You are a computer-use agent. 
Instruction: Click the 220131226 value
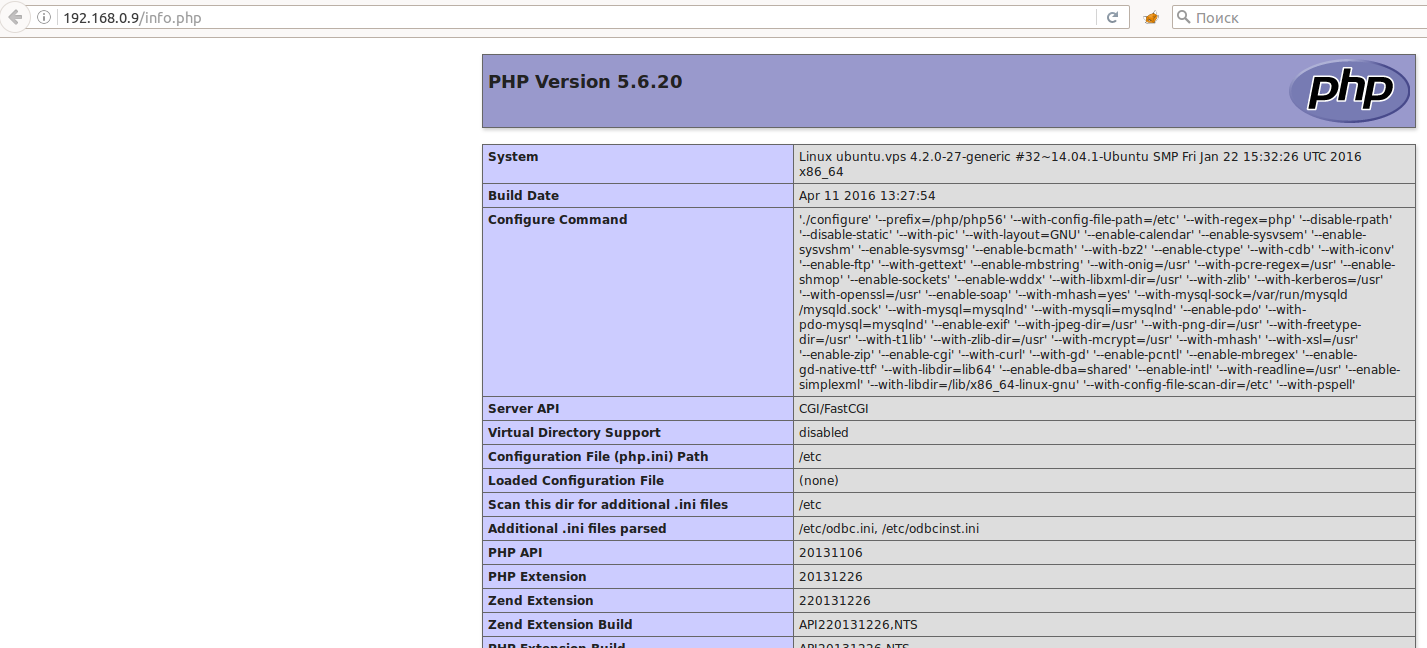click(834, 601)
